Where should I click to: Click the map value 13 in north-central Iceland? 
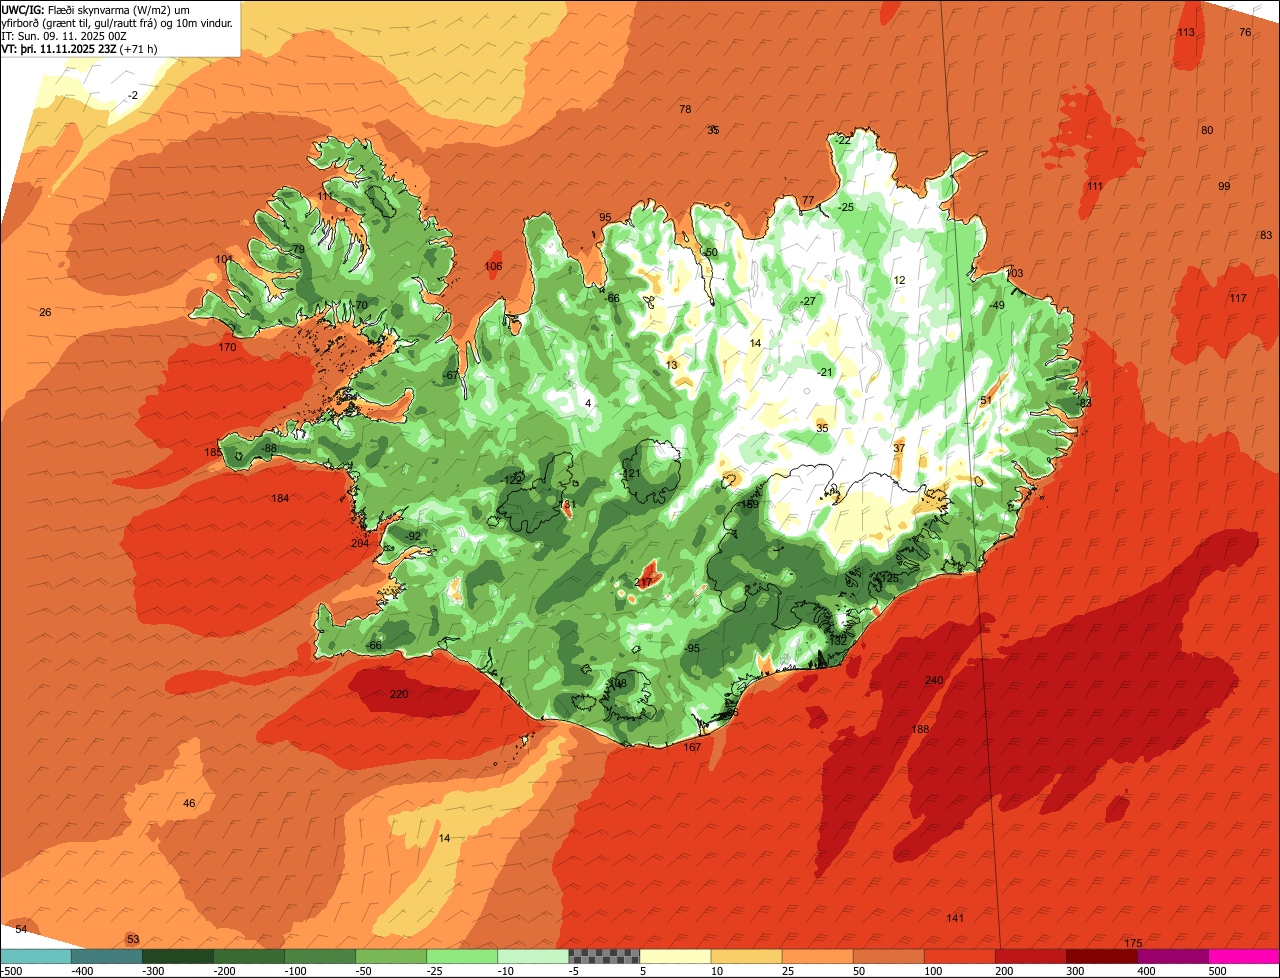tap(671, 365)
